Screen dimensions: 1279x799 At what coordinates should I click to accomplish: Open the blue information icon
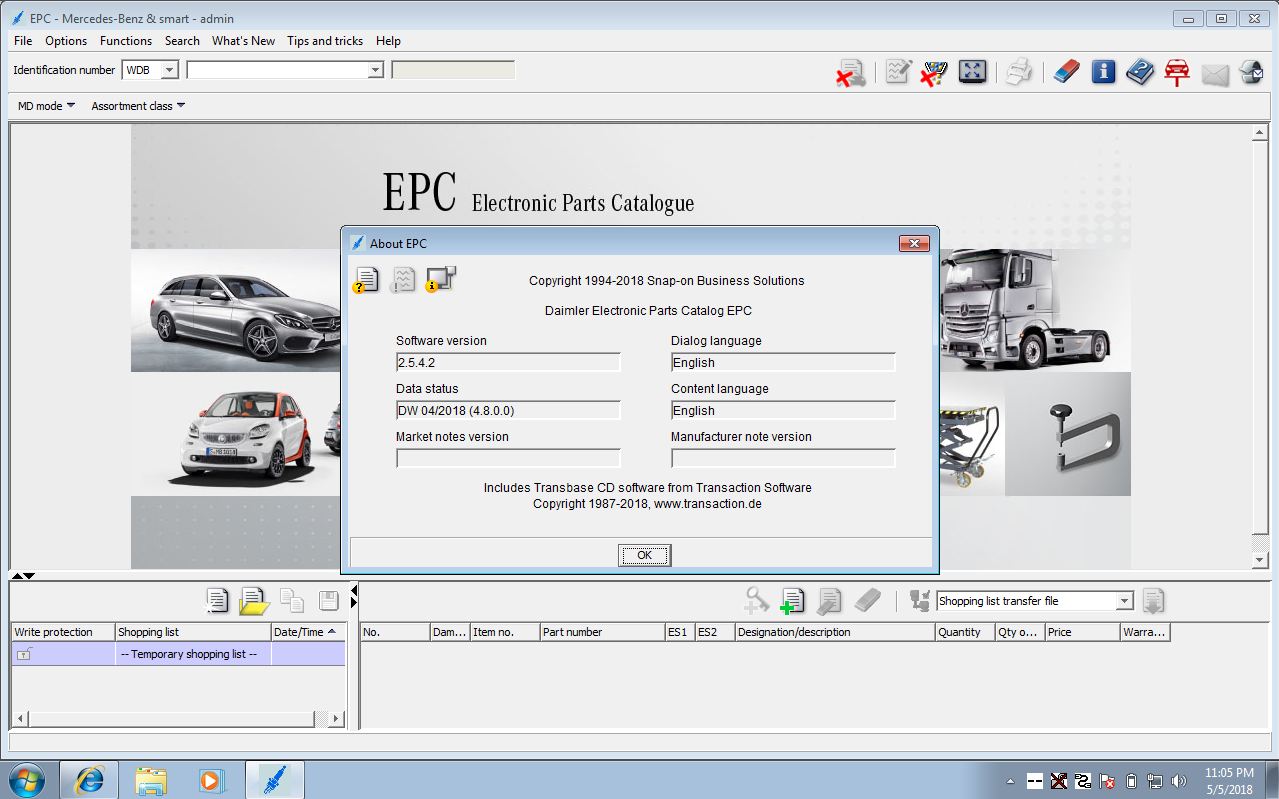pos(1103,72)
